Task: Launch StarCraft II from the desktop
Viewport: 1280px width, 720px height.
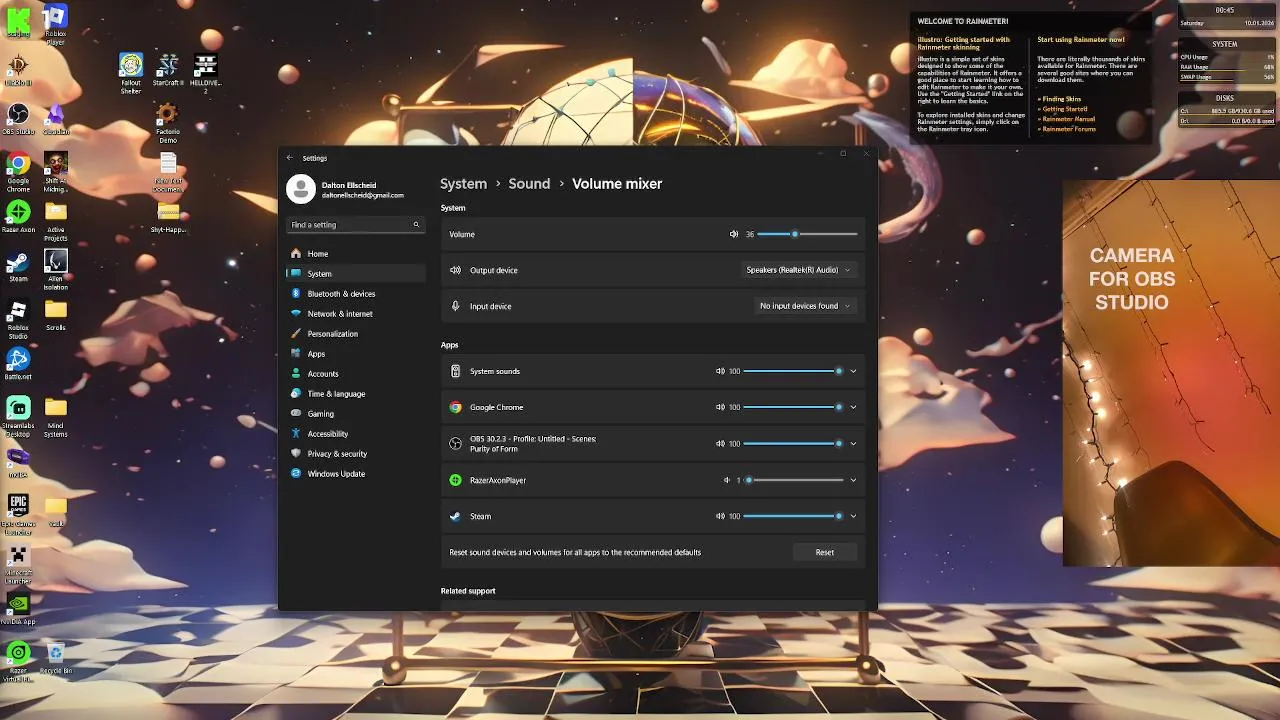Action: pyautogui.click(x=168, y=70)
